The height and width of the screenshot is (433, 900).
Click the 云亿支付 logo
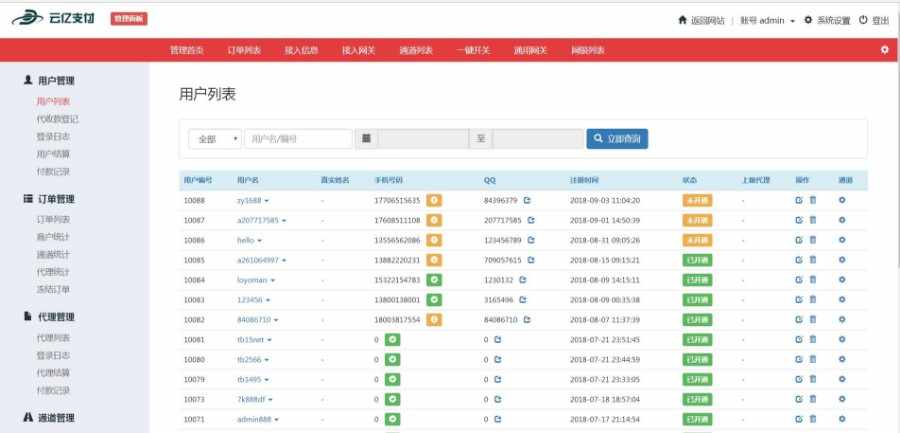tap(53, 18)
